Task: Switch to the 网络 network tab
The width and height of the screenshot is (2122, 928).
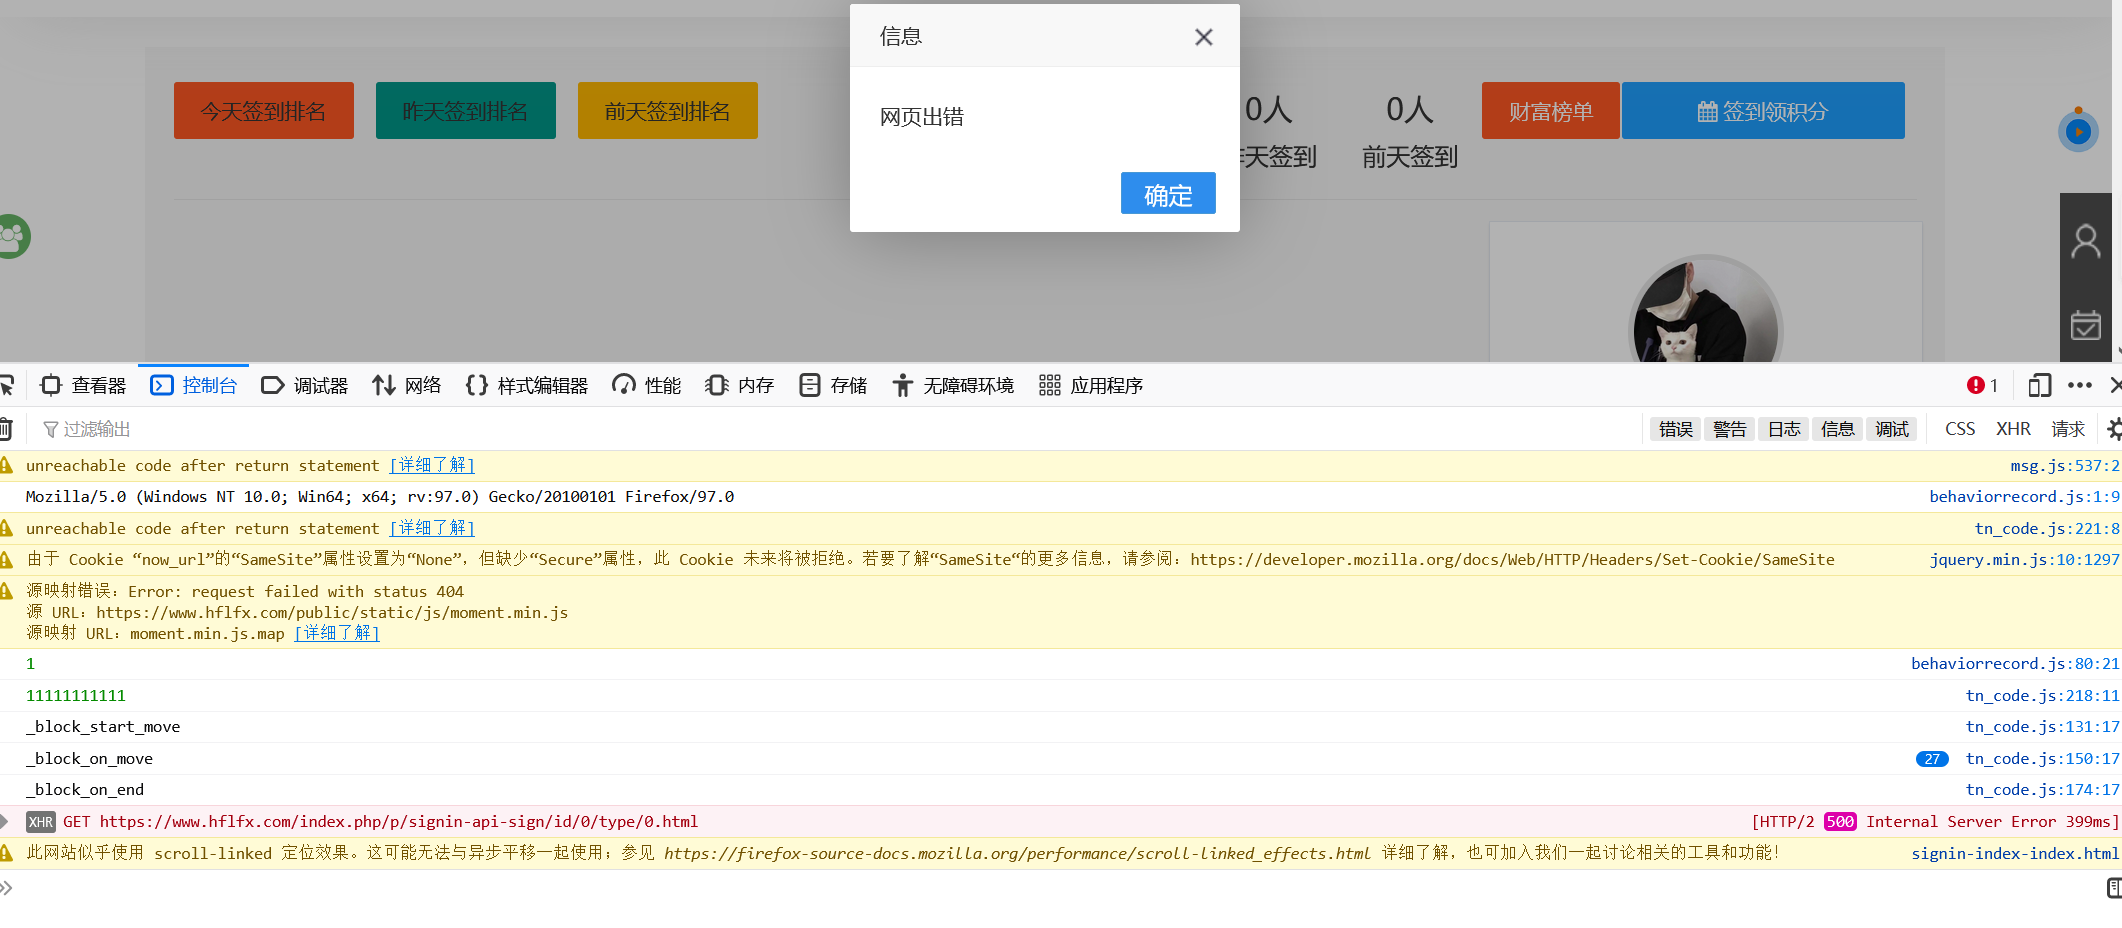Action: 407,386
